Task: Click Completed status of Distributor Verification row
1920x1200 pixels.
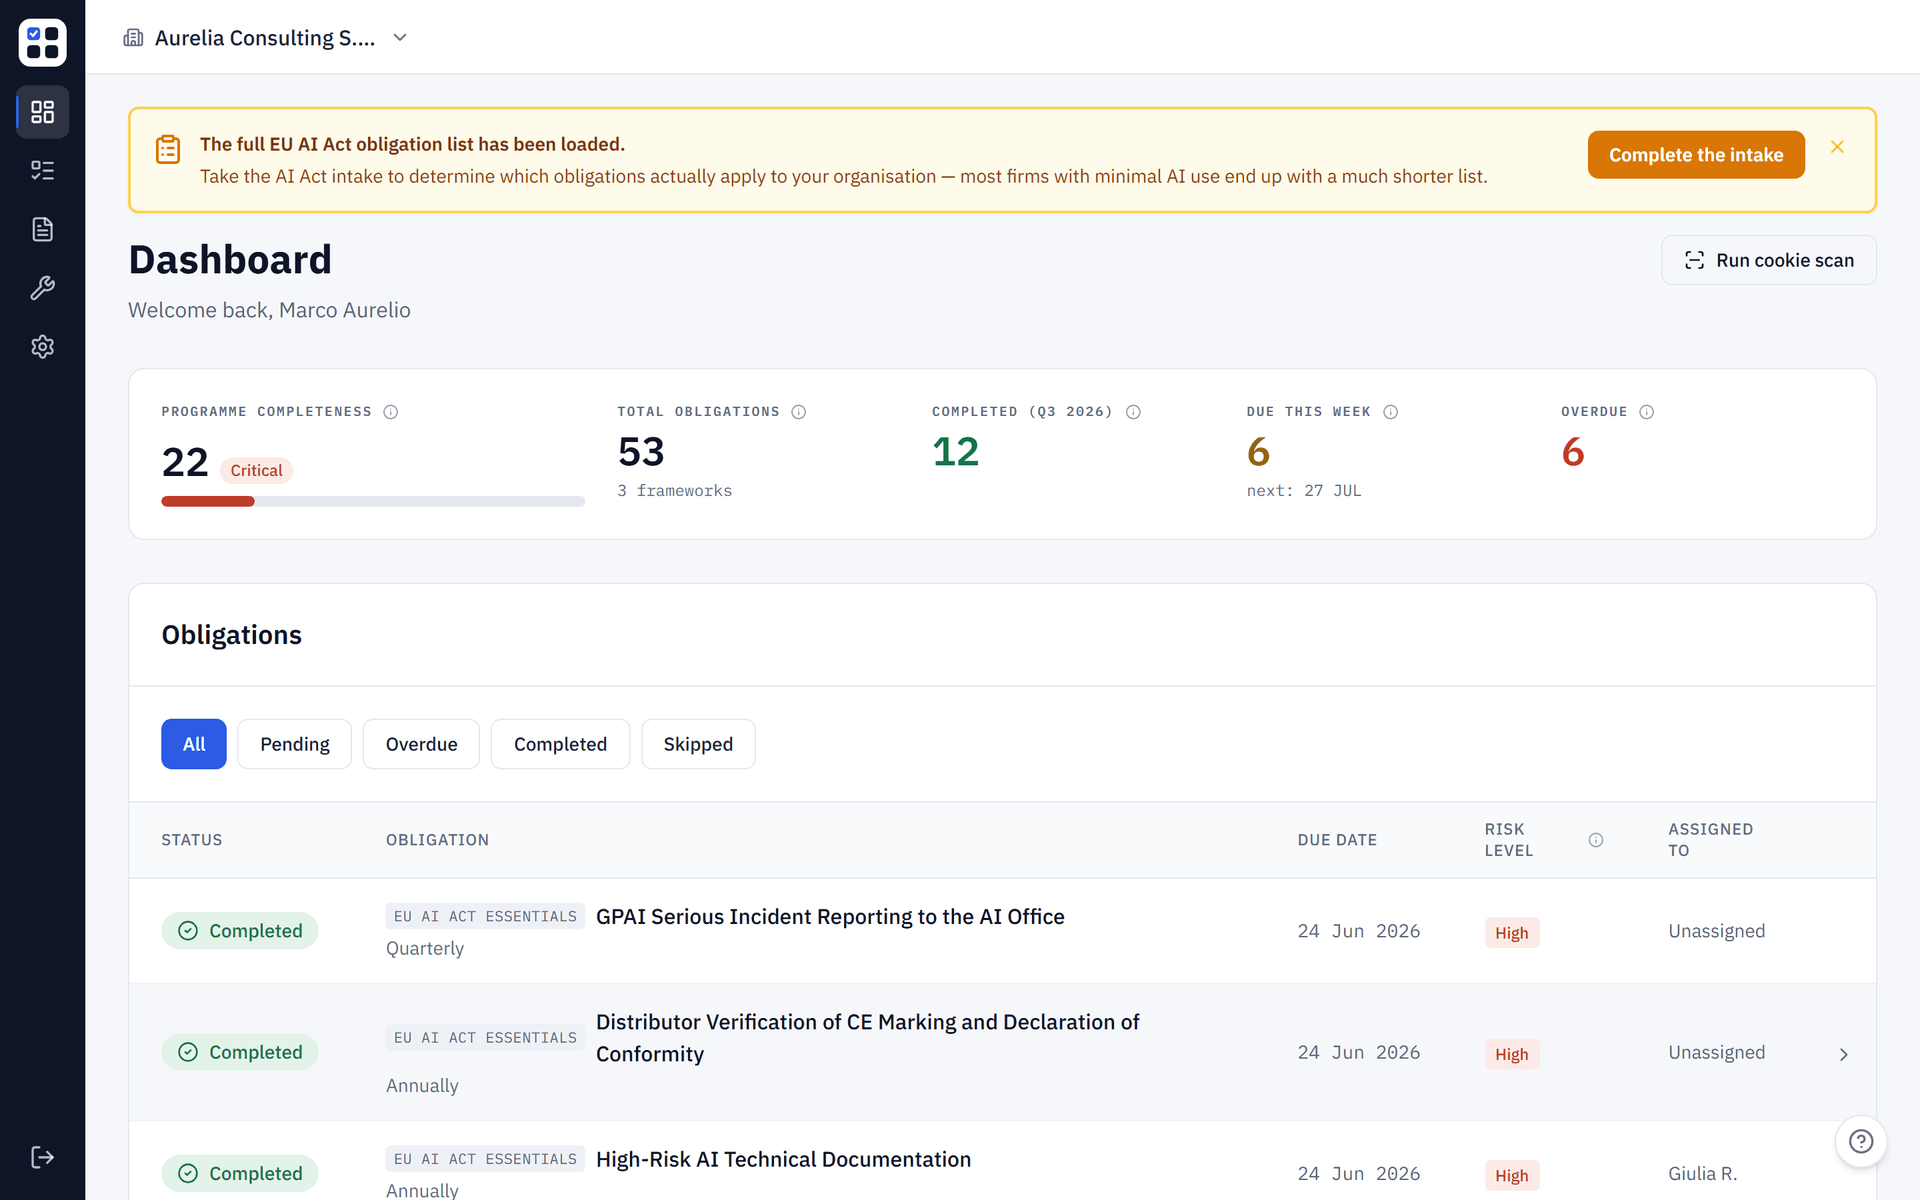Action: 240,1052
